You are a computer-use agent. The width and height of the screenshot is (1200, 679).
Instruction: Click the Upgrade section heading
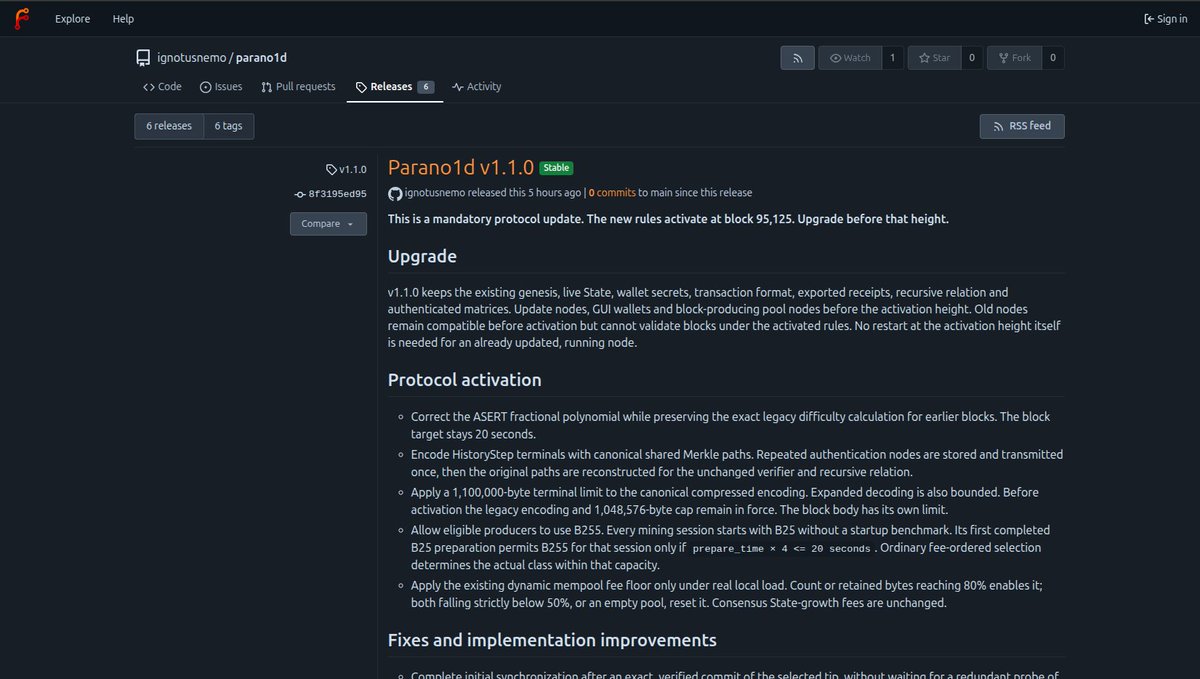tap(422, 256)
